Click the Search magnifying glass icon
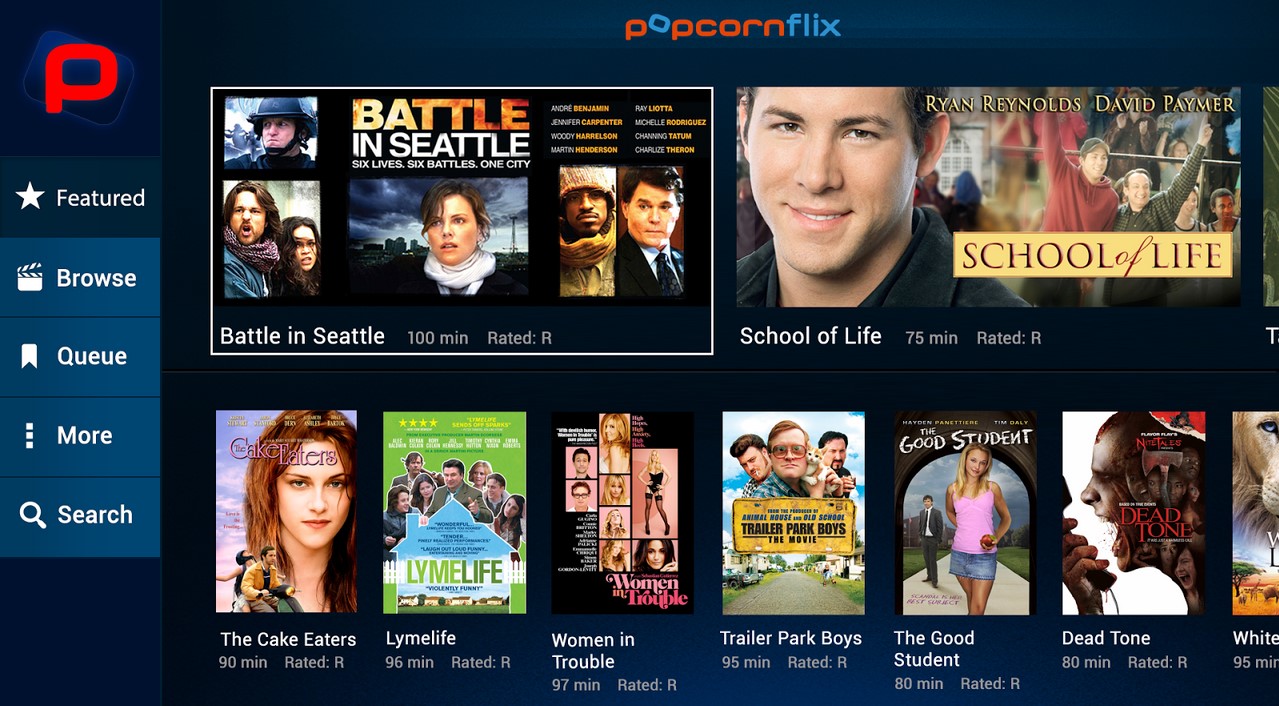 (x=32, y=515)
